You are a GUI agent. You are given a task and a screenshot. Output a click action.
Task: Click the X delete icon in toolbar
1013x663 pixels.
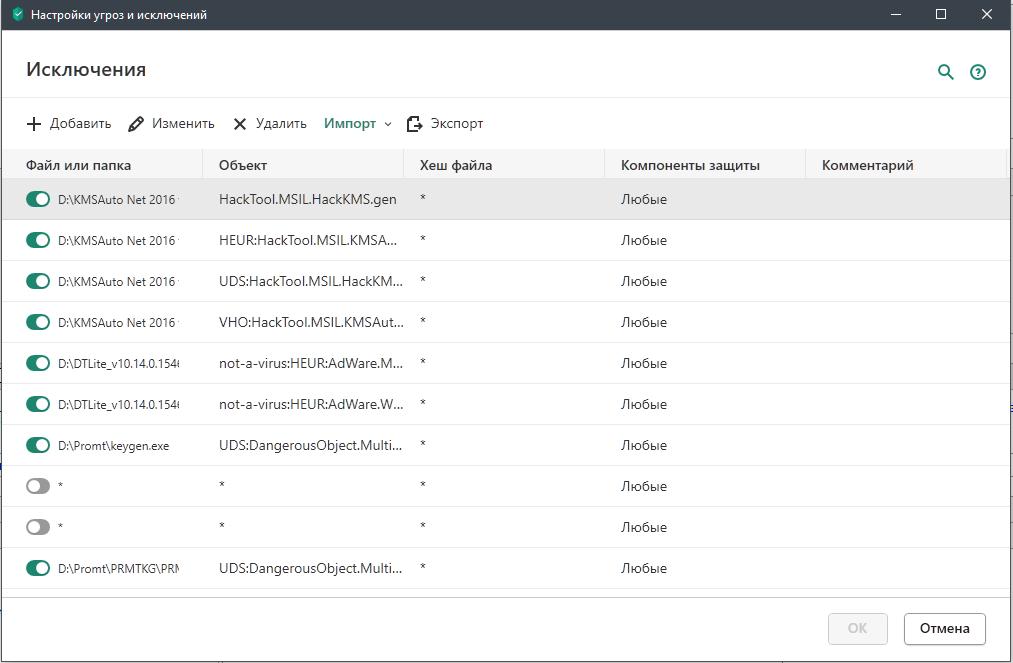tap(240, 124)
